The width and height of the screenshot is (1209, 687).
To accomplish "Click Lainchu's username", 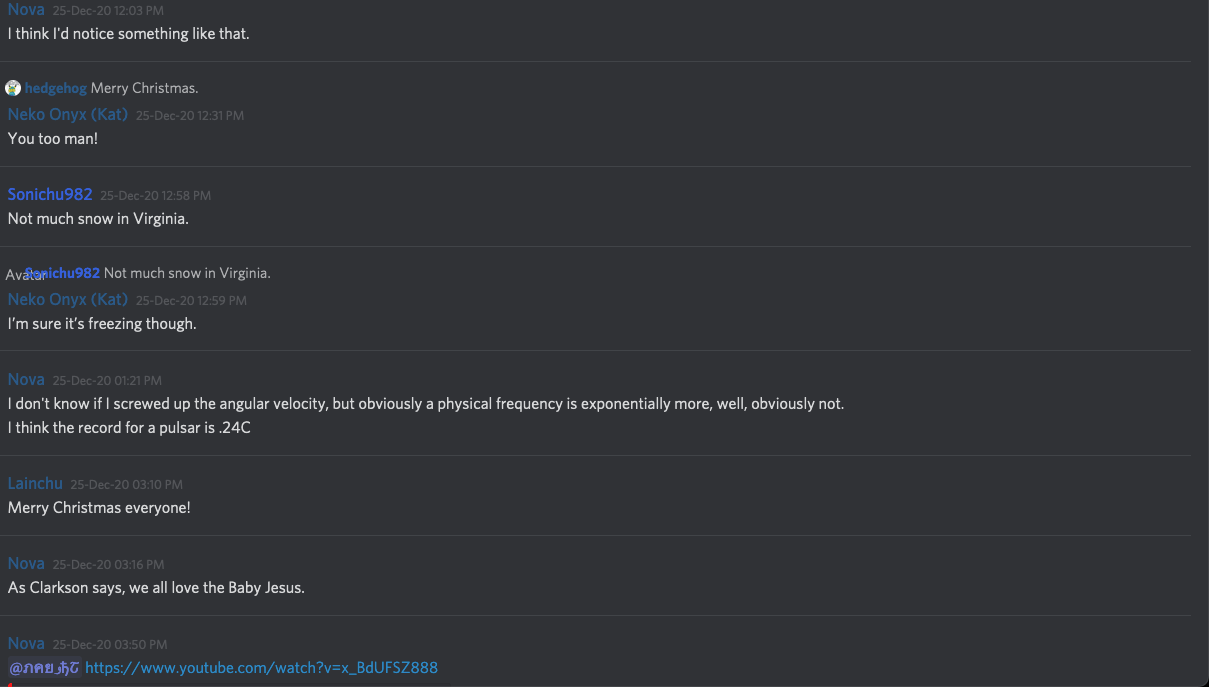I will (x=35, y=483).
